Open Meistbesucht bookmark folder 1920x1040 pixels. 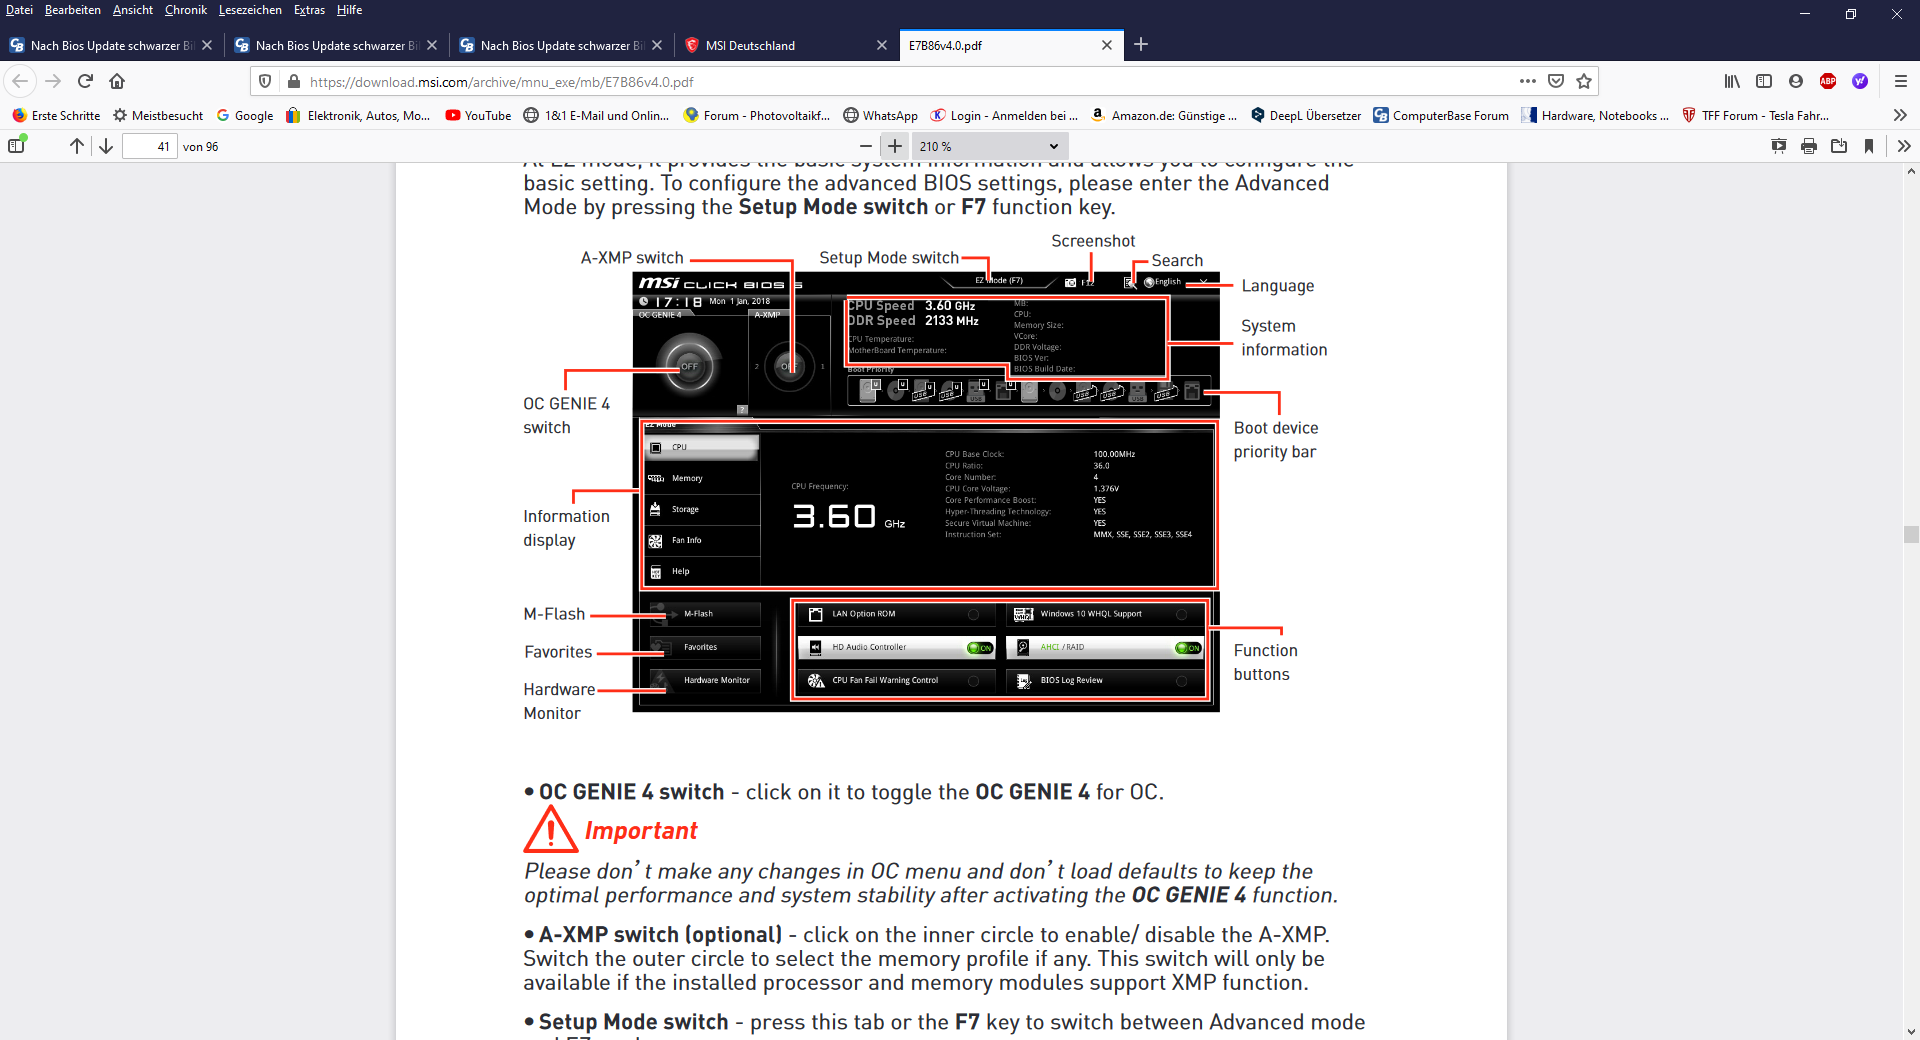[x=158, y=115]
